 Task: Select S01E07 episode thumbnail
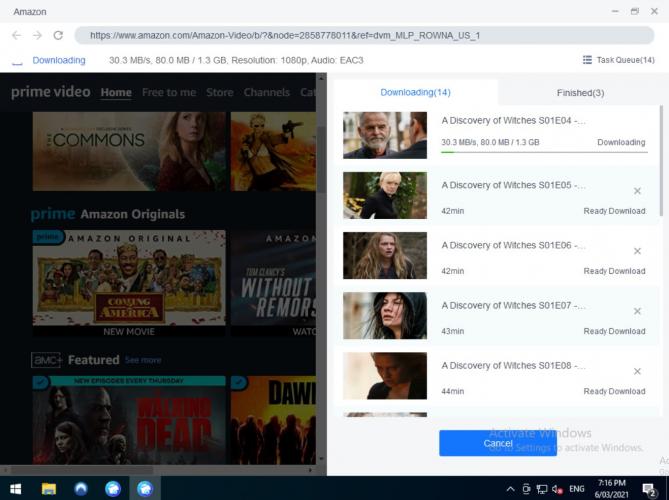point(385,316)
